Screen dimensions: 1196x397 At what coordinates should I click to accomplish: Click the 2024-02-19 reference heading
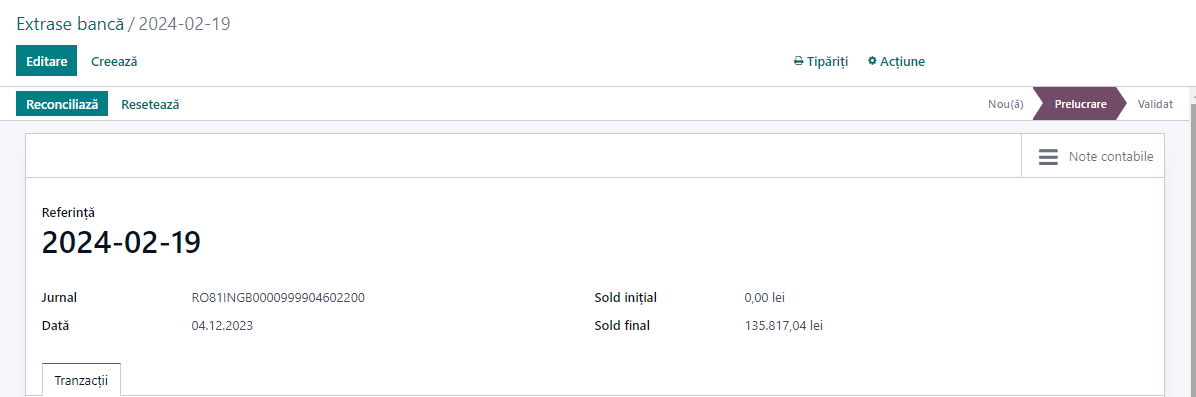[x=121, y=243]
